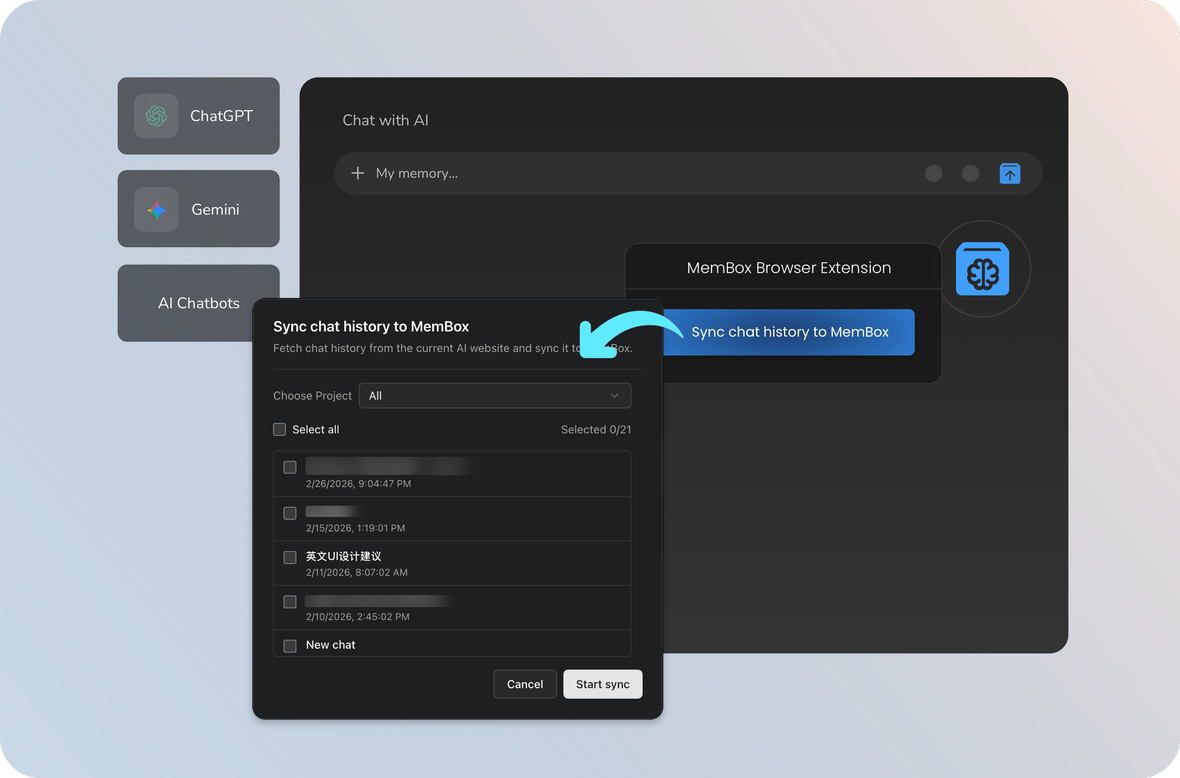Click the ChatGPT logo icon

point(156,116)
